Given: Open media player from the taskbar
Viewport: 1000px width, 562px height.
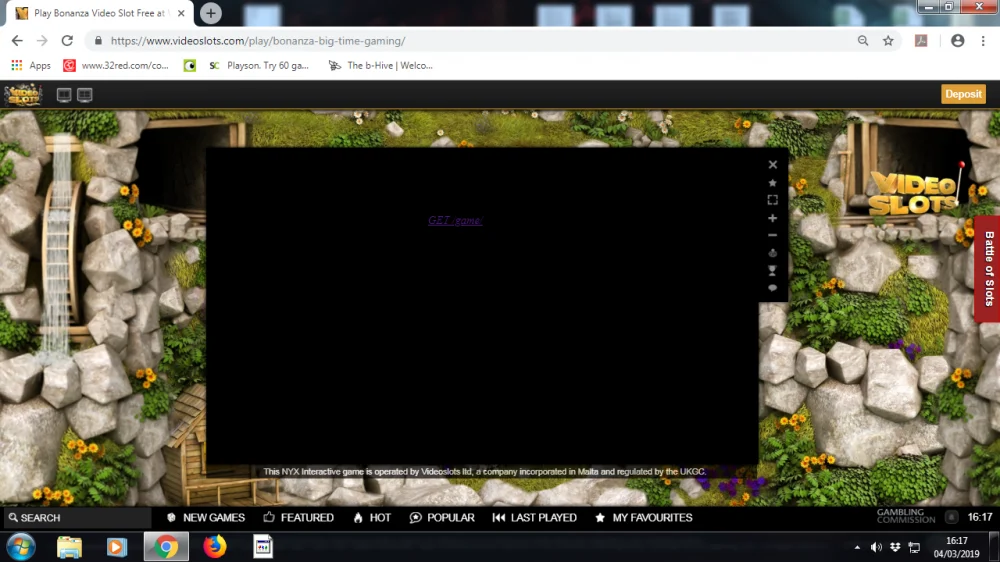Looking at the screenshot, I should 116,547.
